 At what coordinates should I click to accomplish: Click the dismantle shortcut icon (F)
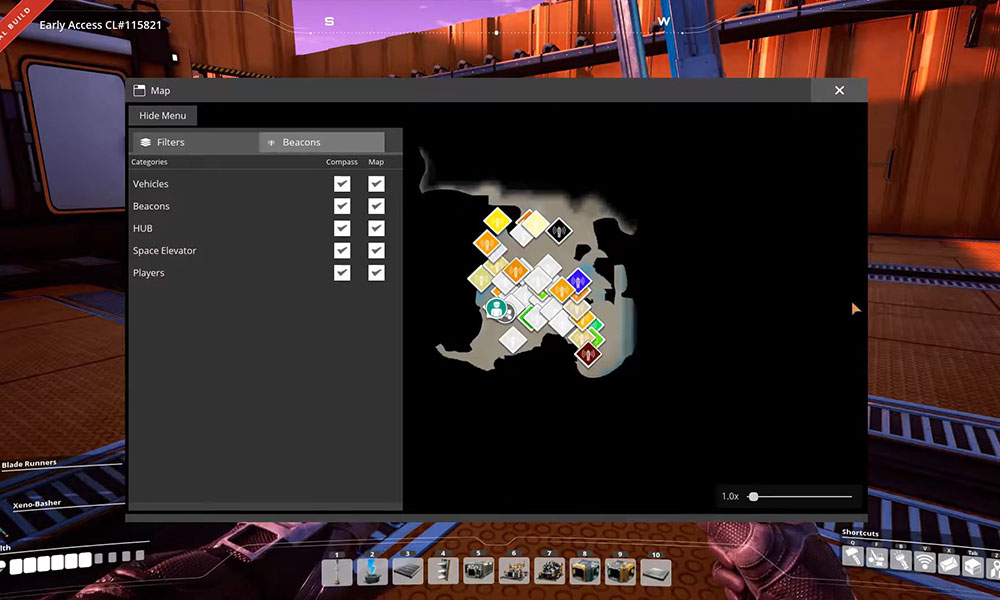tap(878, 559)
